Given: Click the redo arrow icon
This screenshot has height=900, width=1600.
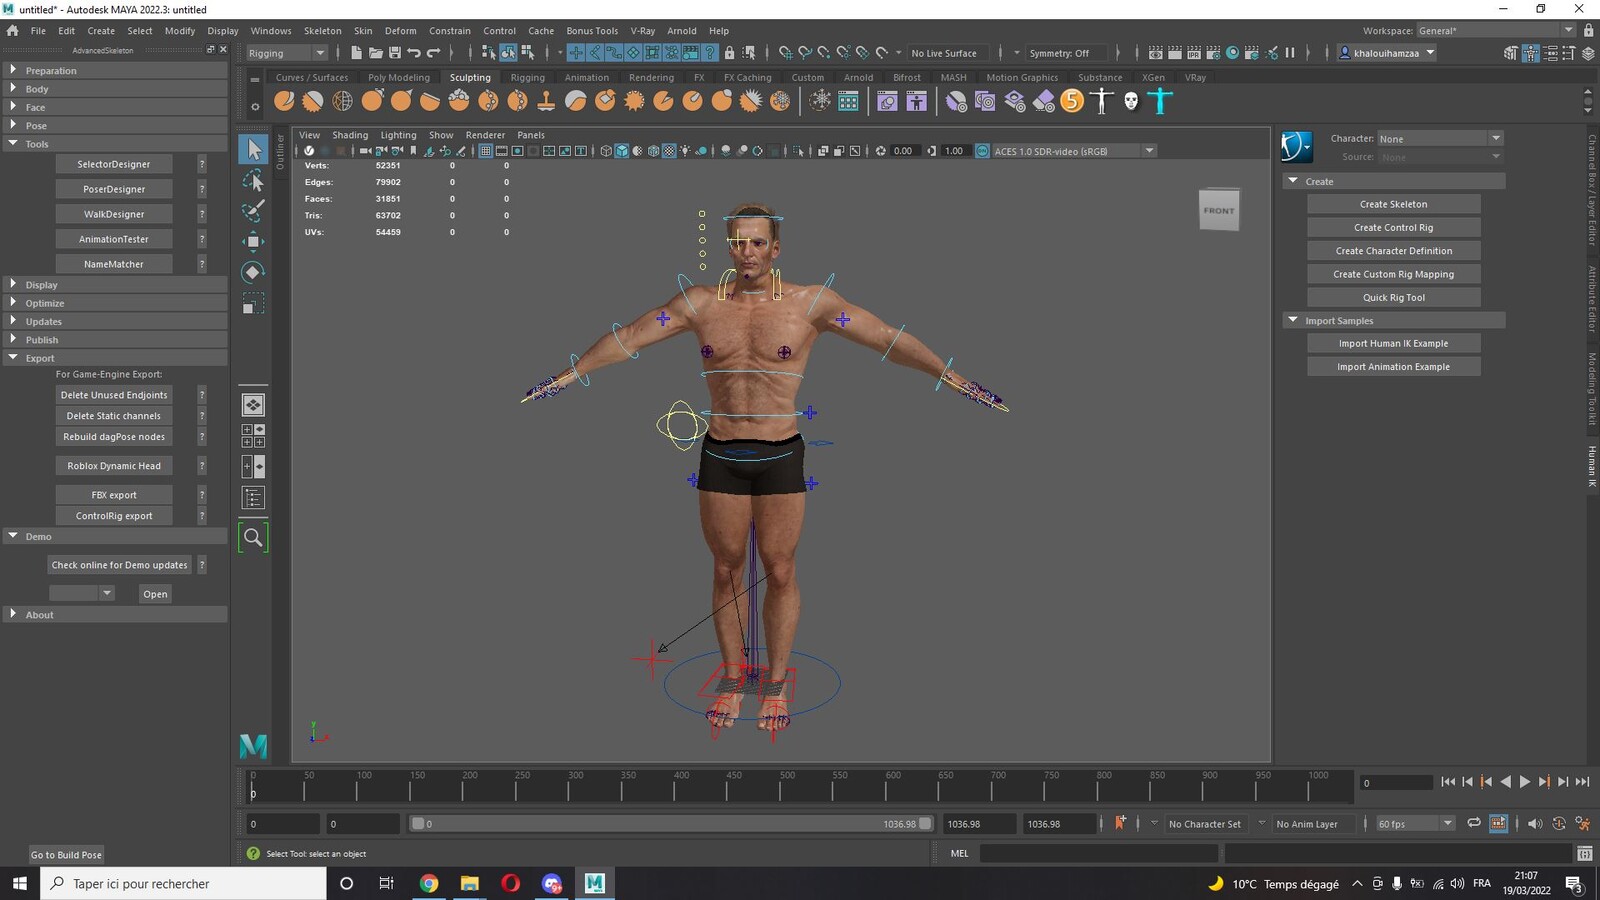Looking at the screenshot, I should 433,53.
